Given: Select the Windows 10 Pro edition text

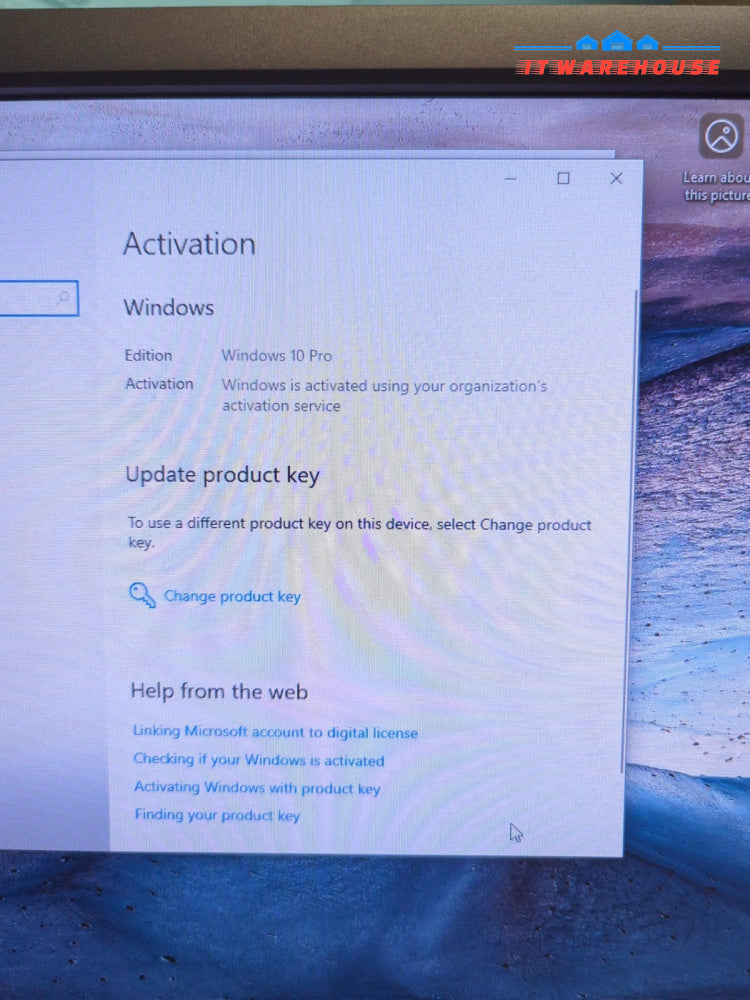Looking at the screenshot, I should [277, 356].
